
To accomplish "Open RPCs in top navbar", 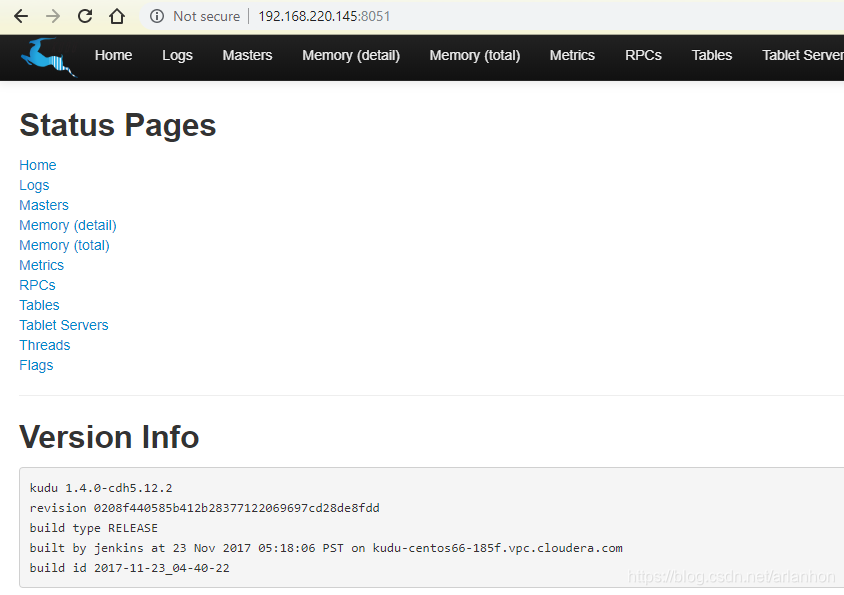I will [x=643, y=55].
